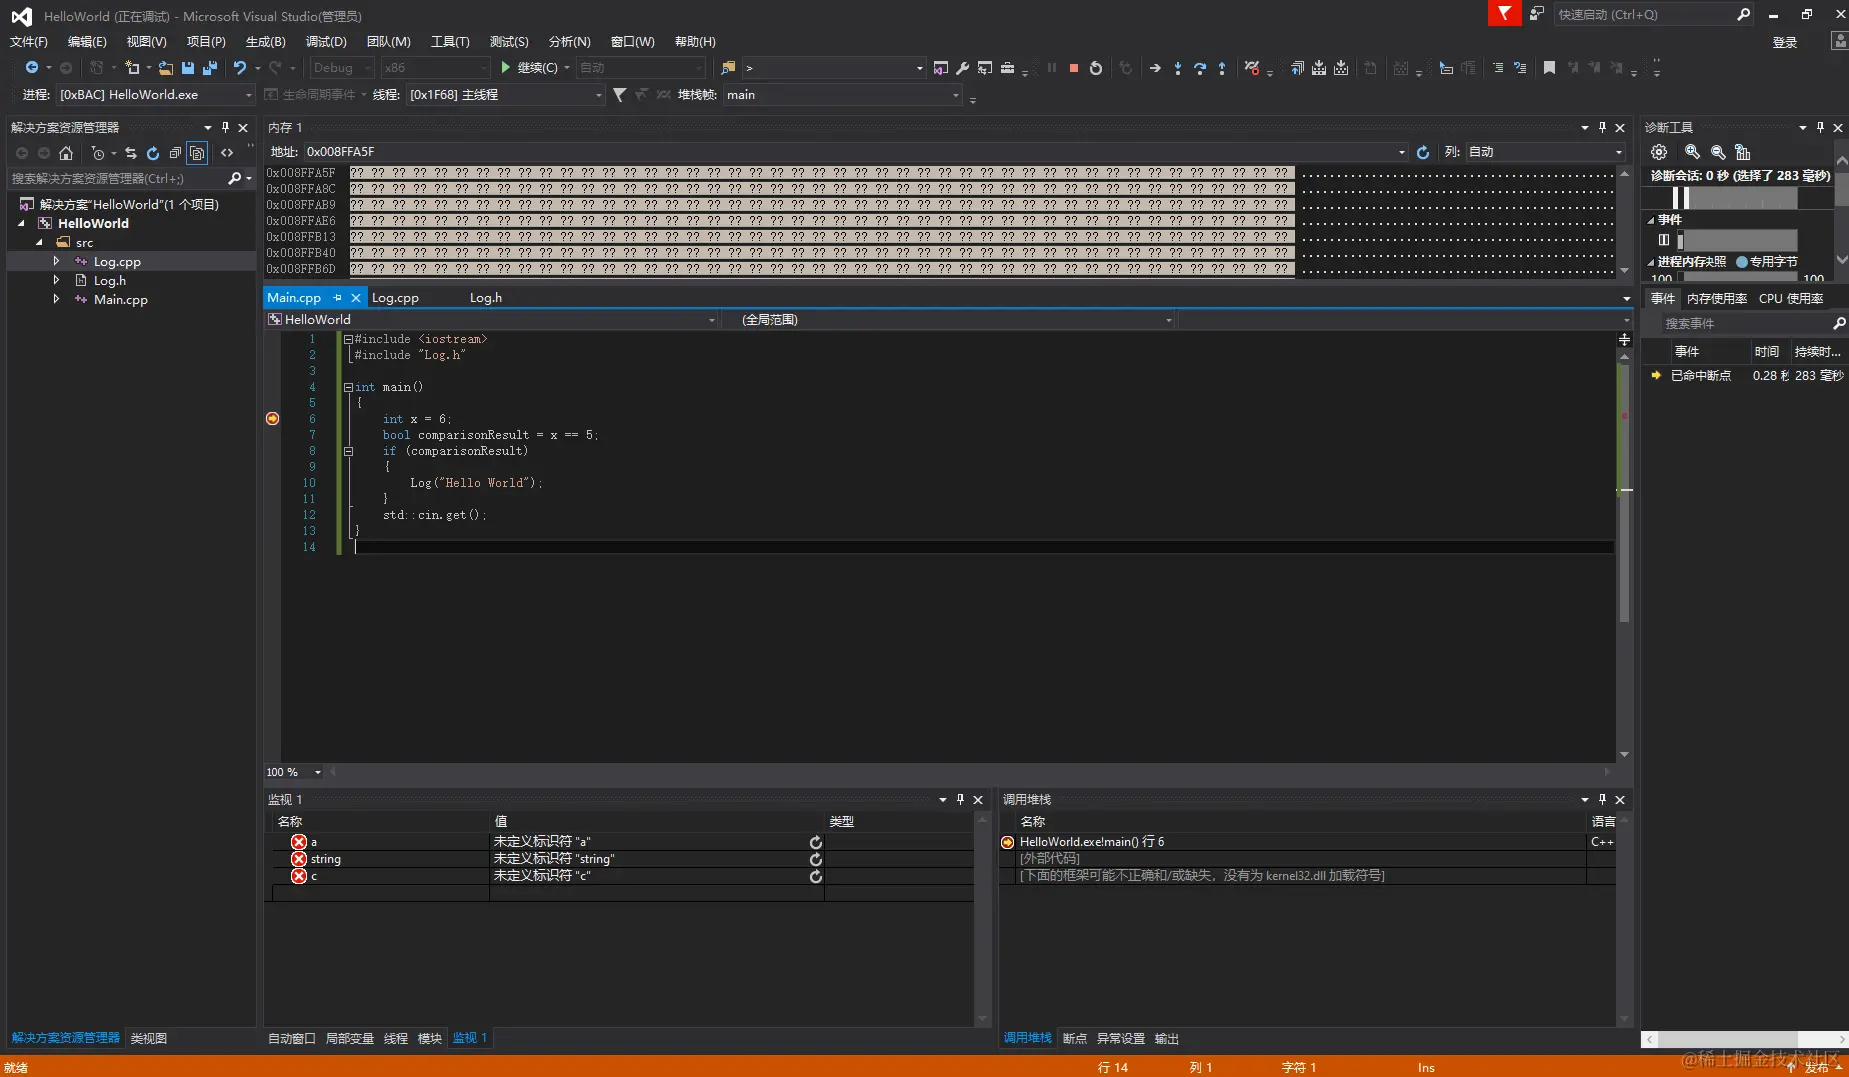This screenshot has width=1849, height=1077.
Task: Switch to the Log.cpp editor tab
Action: point(395,298)
